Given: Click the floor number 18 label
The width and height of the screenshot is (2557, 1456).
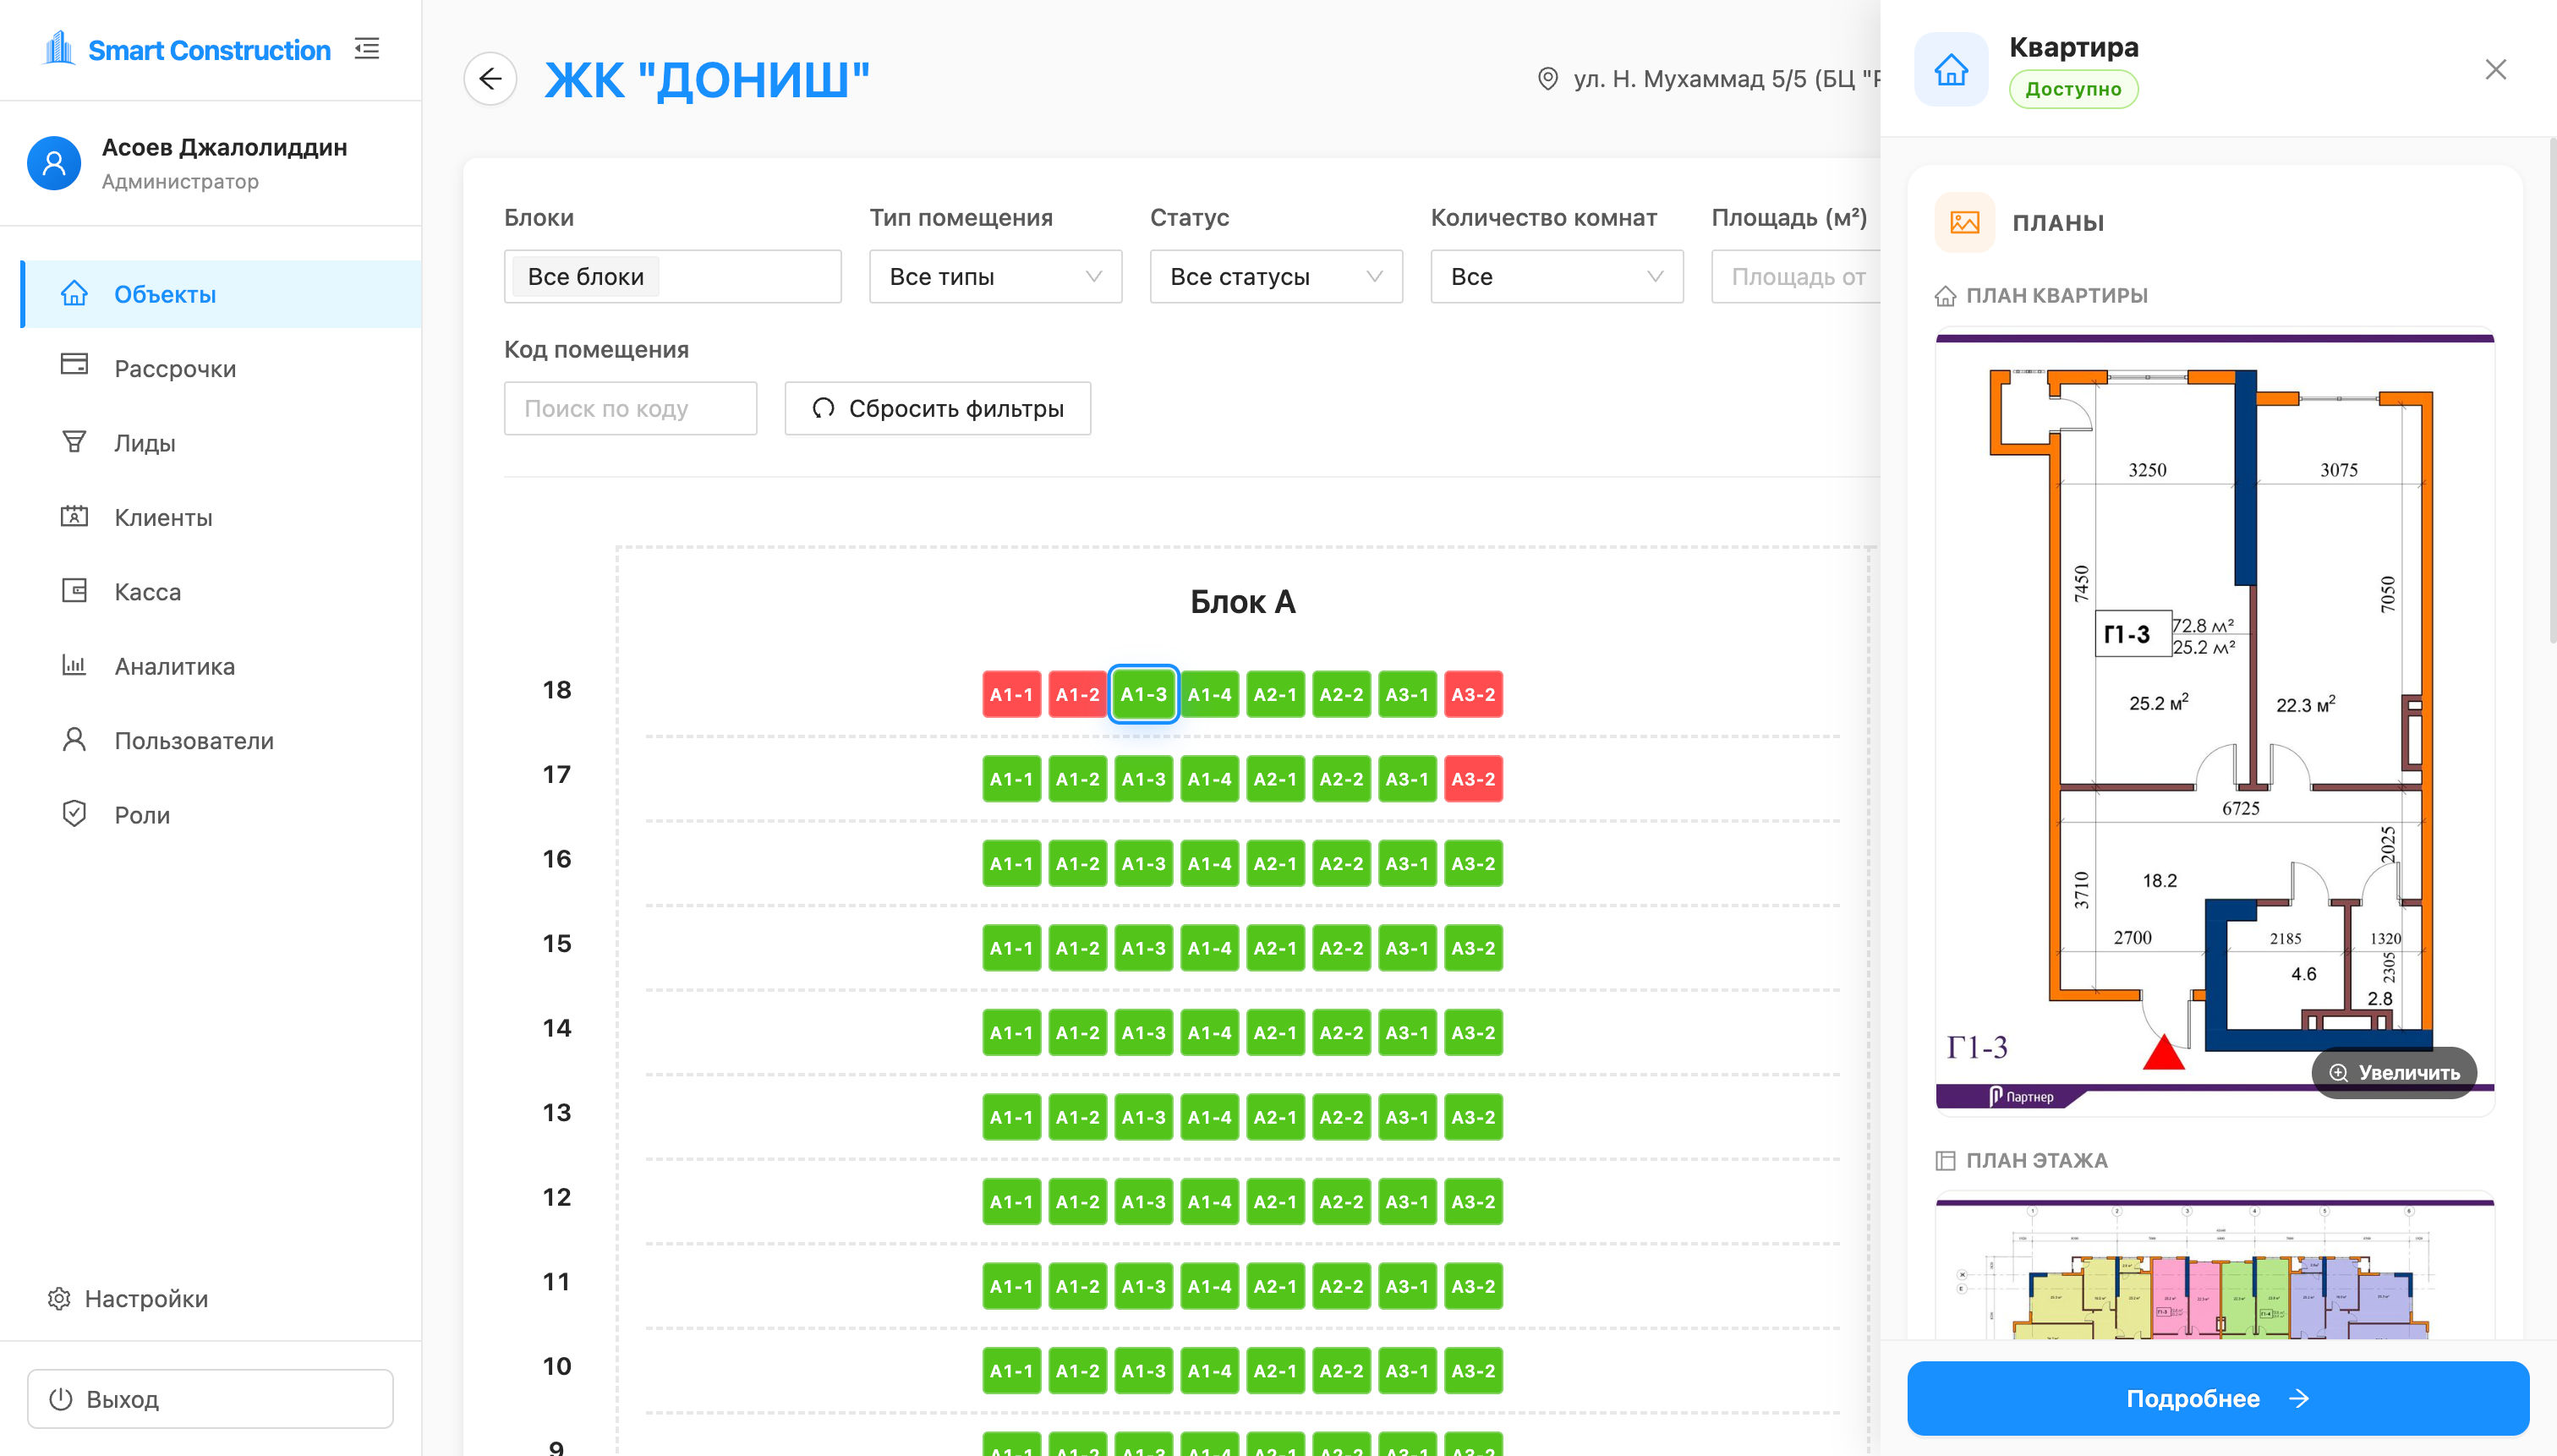Looking at the screenshot, I should 557,689.
